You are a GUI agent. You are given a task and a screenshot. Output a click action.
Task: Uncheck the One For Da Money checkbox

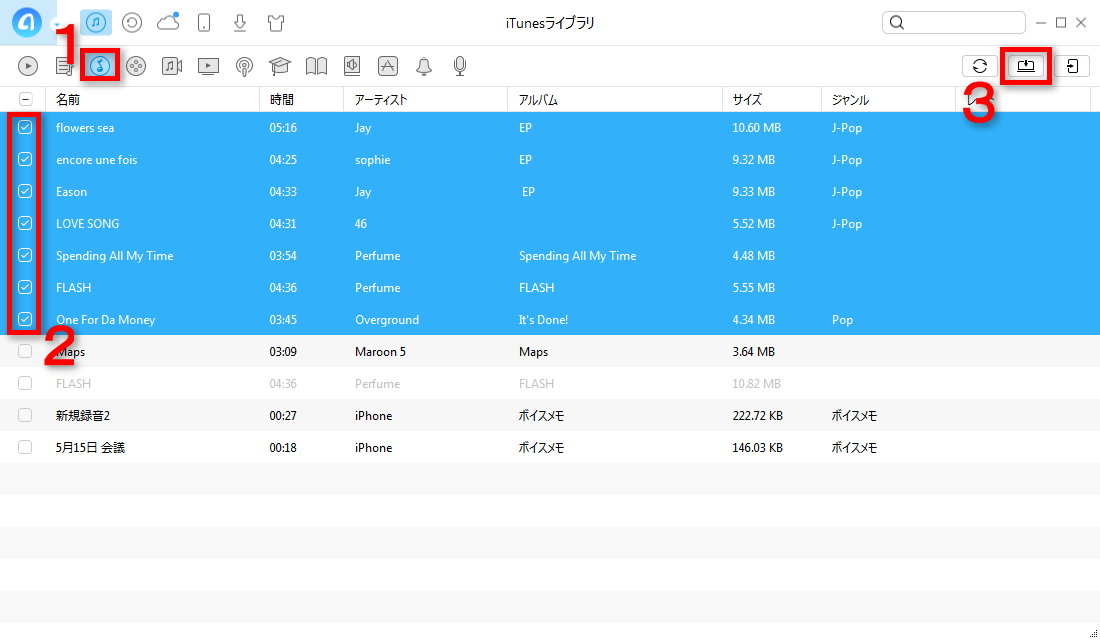tap(25, 319)
